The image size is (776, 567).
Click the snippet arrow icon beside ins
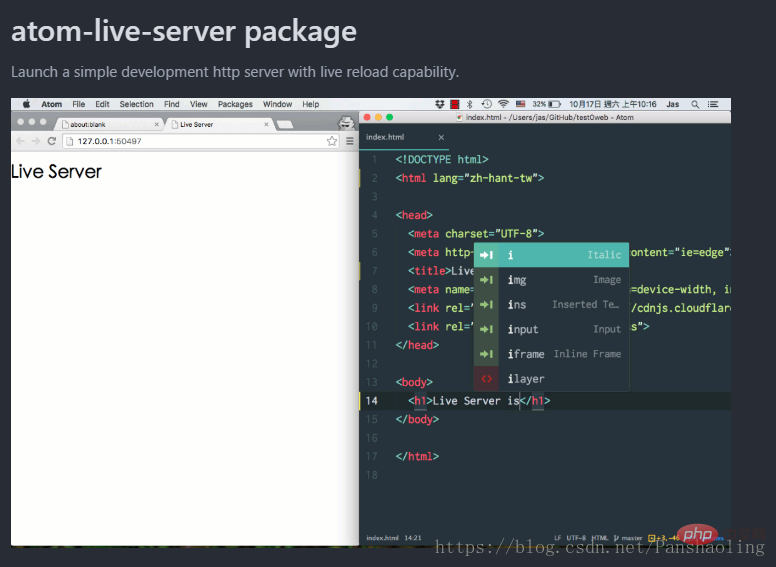click(x=486, y=304)
